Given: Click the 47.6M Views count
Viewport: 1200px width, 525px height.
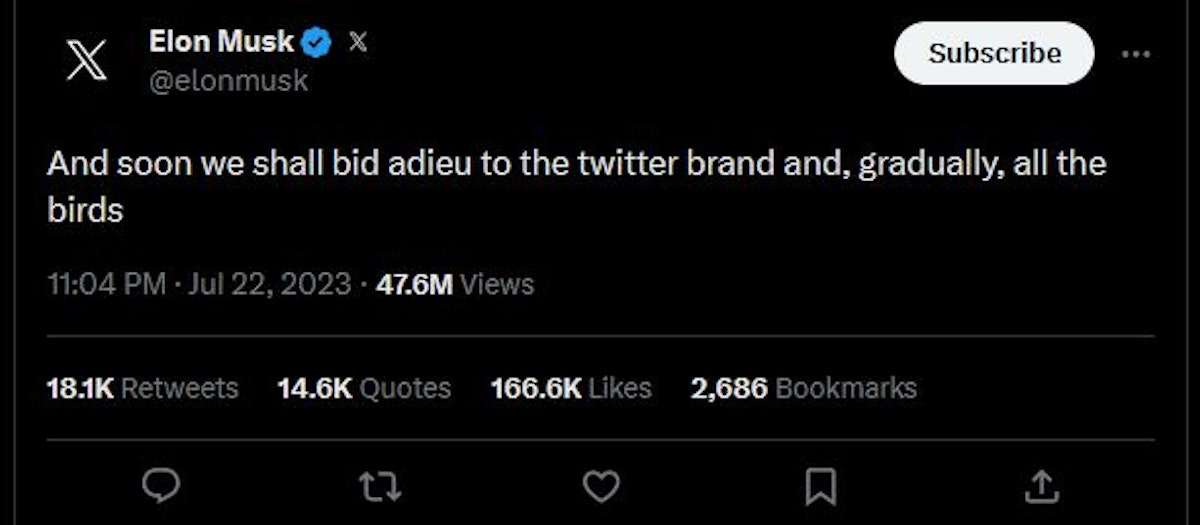Looking at the screenshot, I should [454, 285].
